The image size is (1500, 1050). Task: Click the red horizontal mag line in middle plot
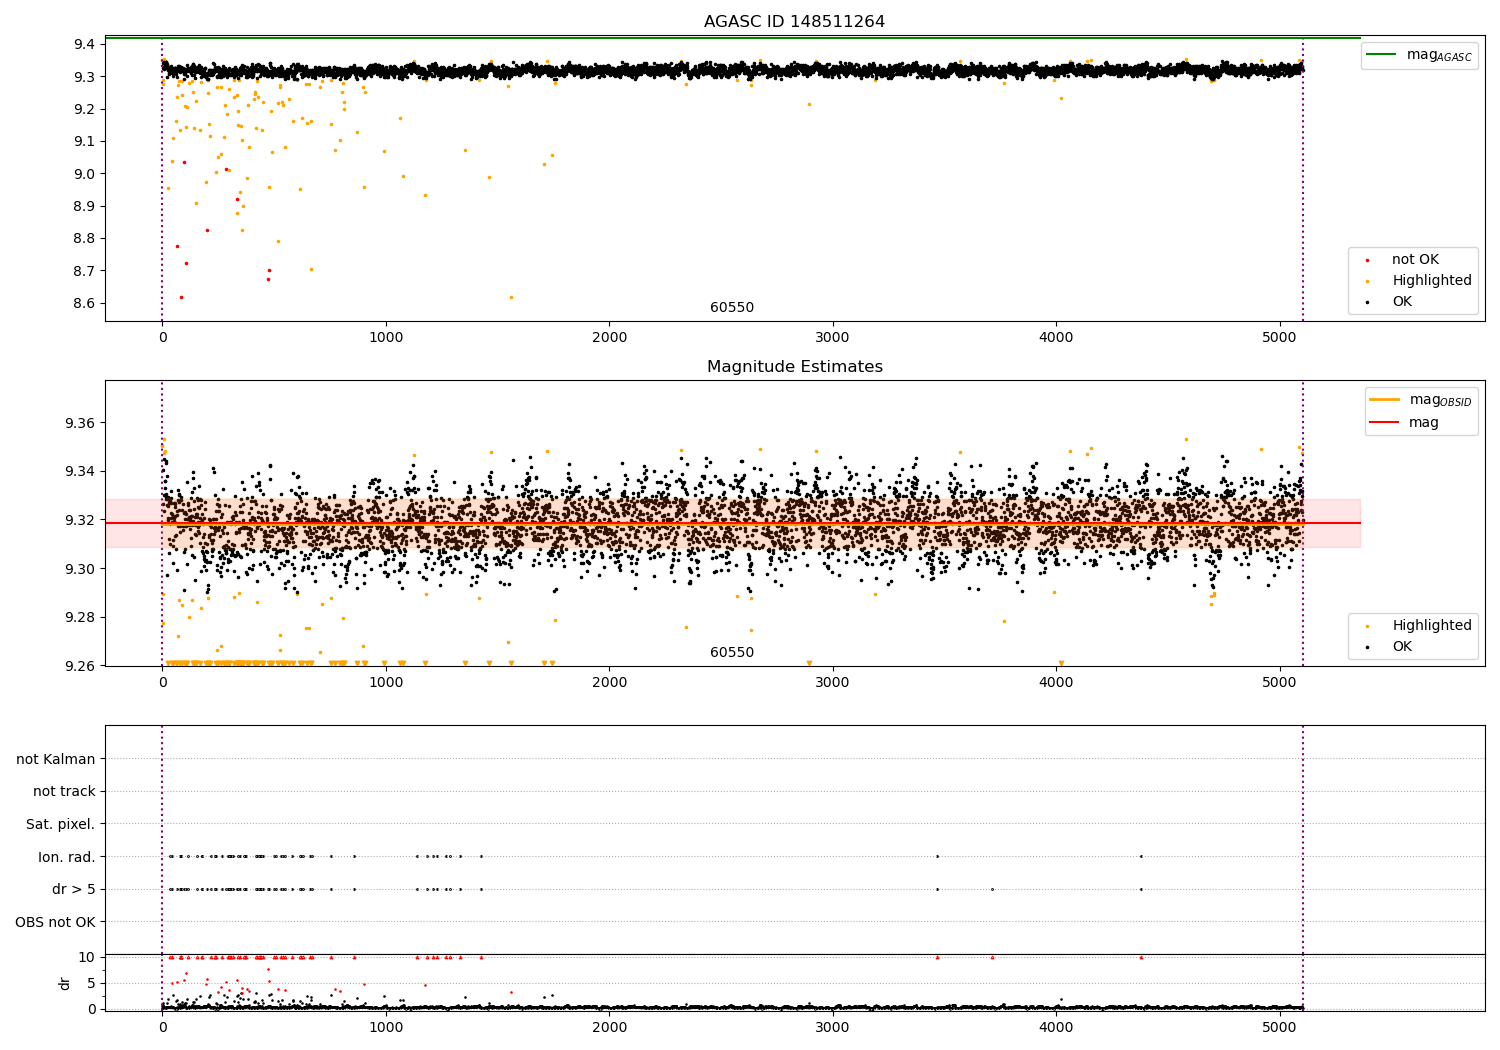[733, 523]
